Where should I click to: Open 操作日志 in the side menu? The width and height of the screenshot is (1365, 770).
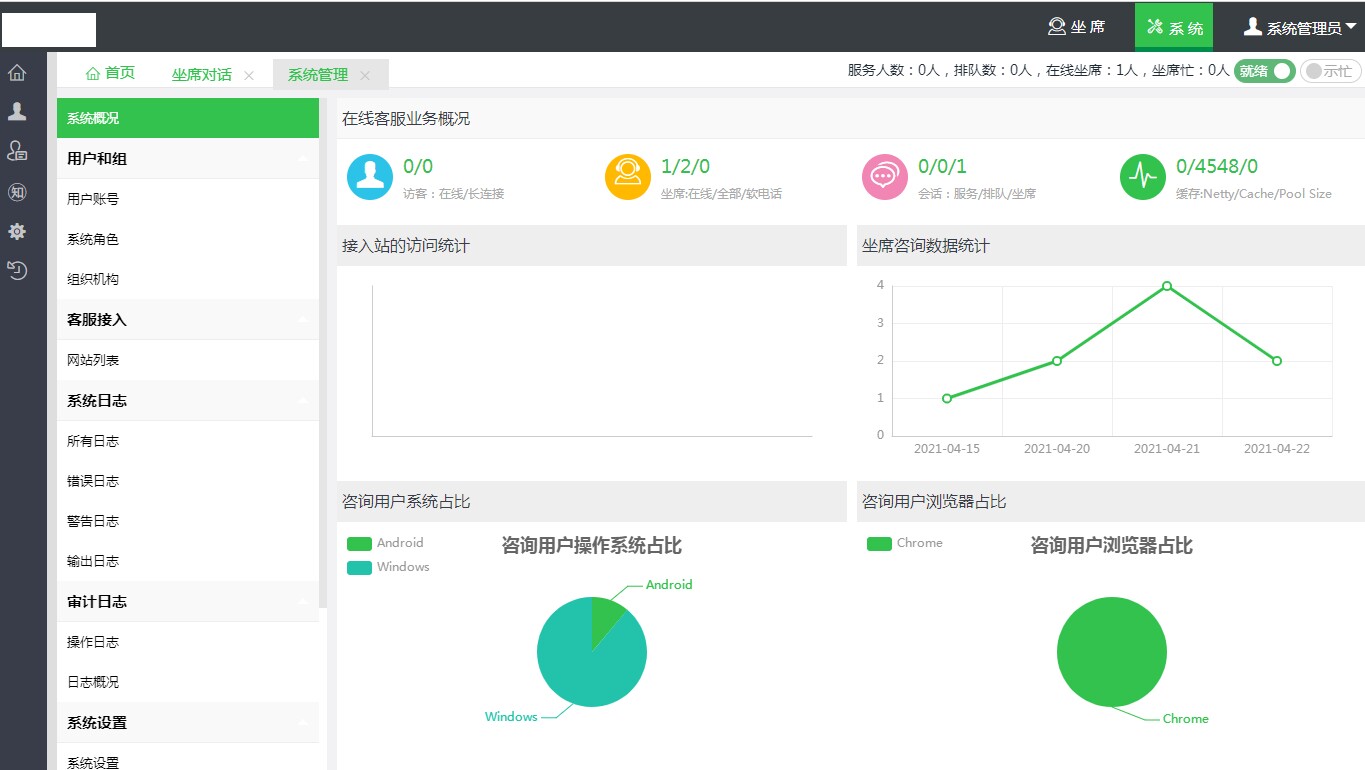(188, 642)
